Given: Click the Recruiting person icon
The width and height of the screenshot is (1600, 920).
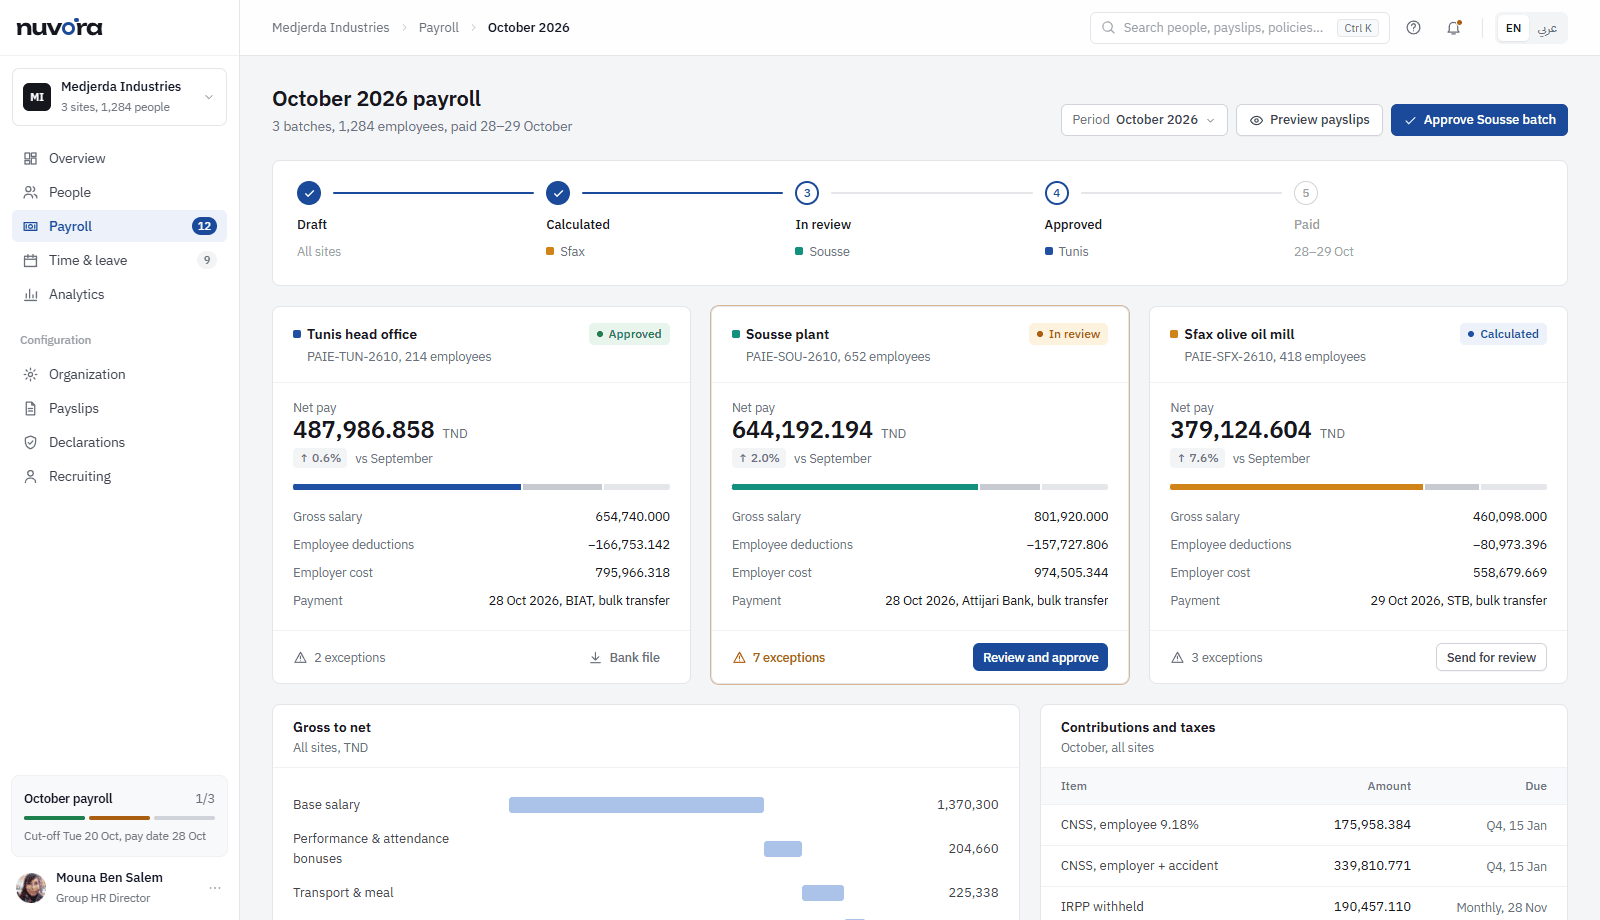Looking at the screenshot, I should tap(31, 476).
